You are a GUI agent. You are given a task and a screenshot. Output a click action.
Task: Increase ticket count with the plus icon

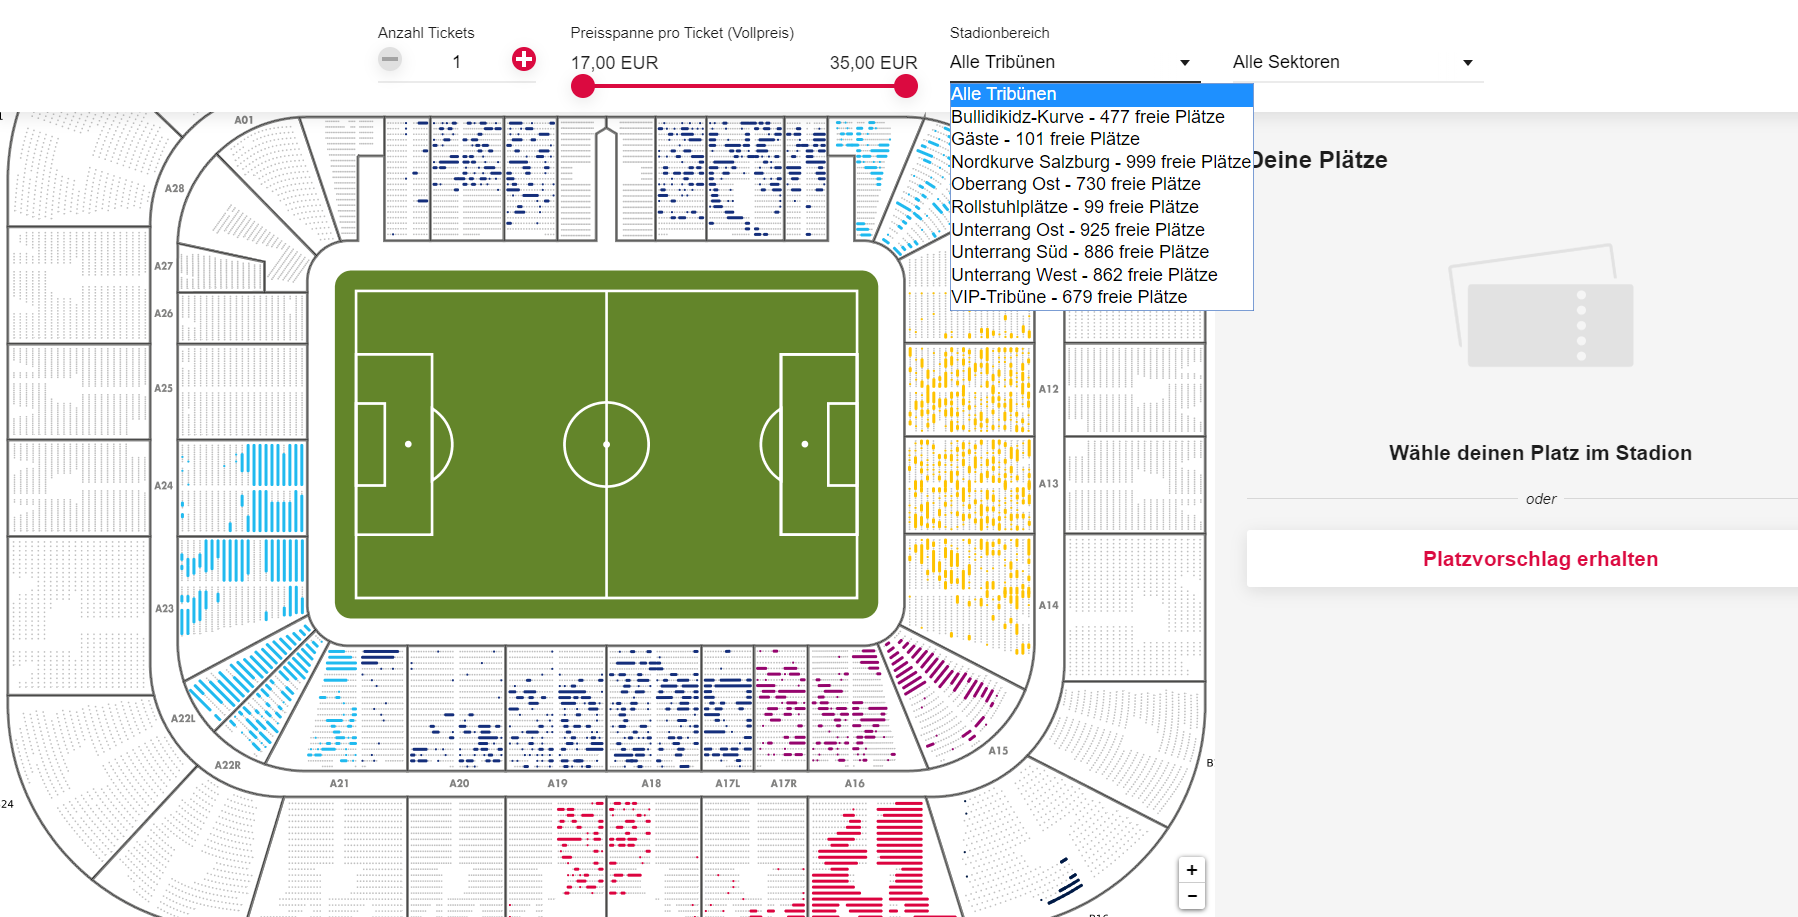pyautogui.click(x=524, y=59)
